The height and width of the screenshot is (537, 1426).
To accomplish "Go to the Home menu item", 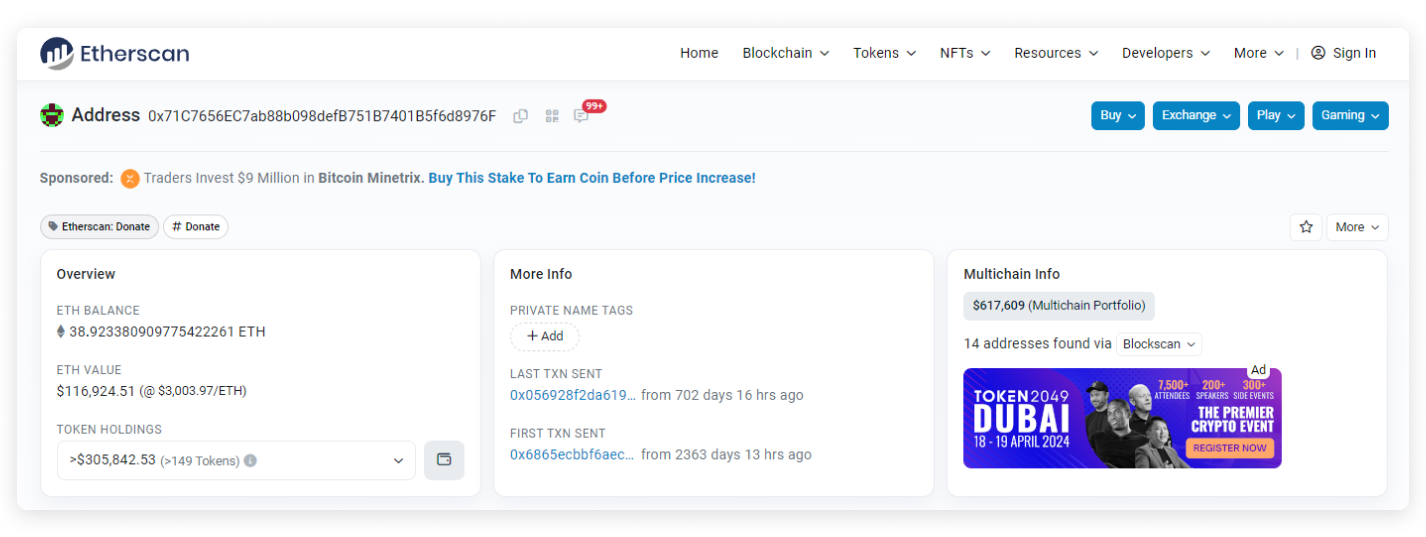I will pos(699,53).
